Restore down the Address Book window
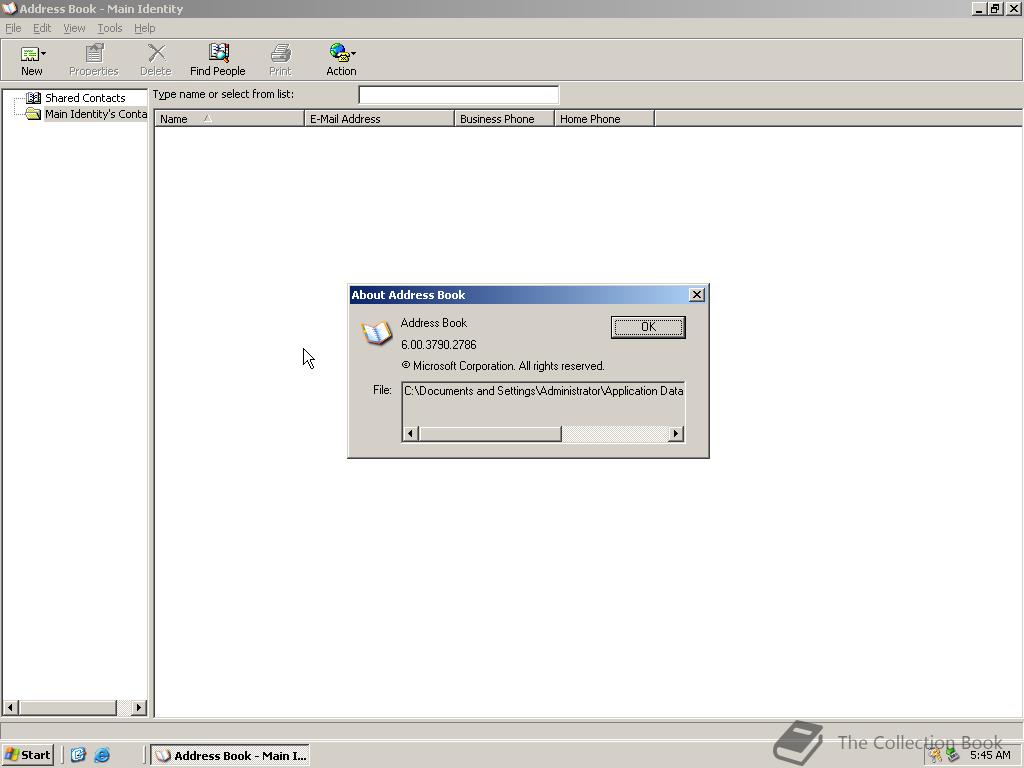1024x768 pixels. pos(994,8)
